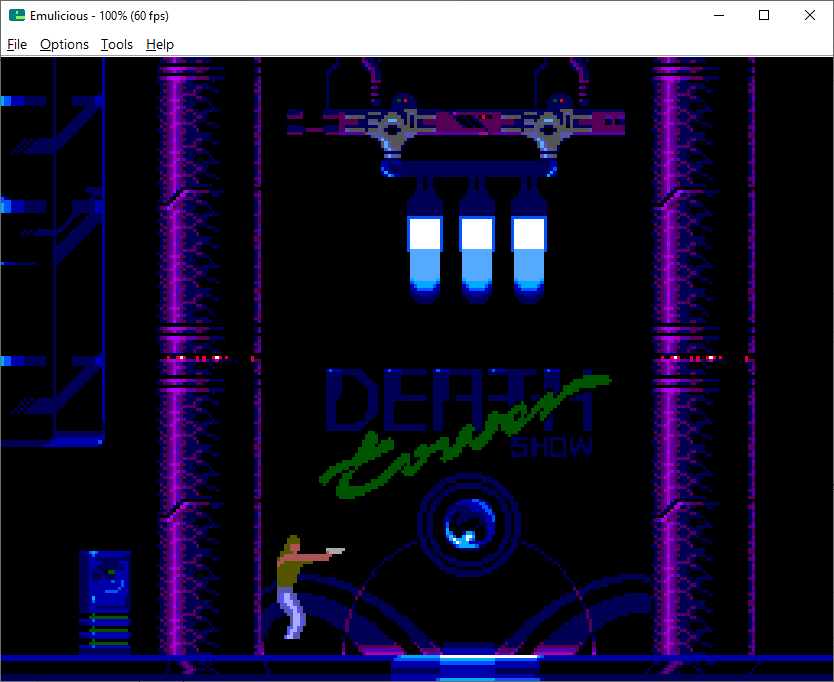
Task: Open the Help menu
Action: click(160, 45)
